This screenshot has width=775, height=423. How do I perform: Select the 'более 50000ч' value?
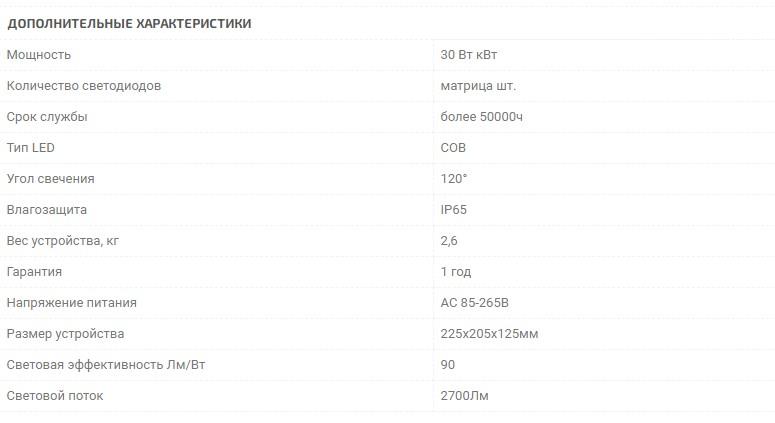481,117
